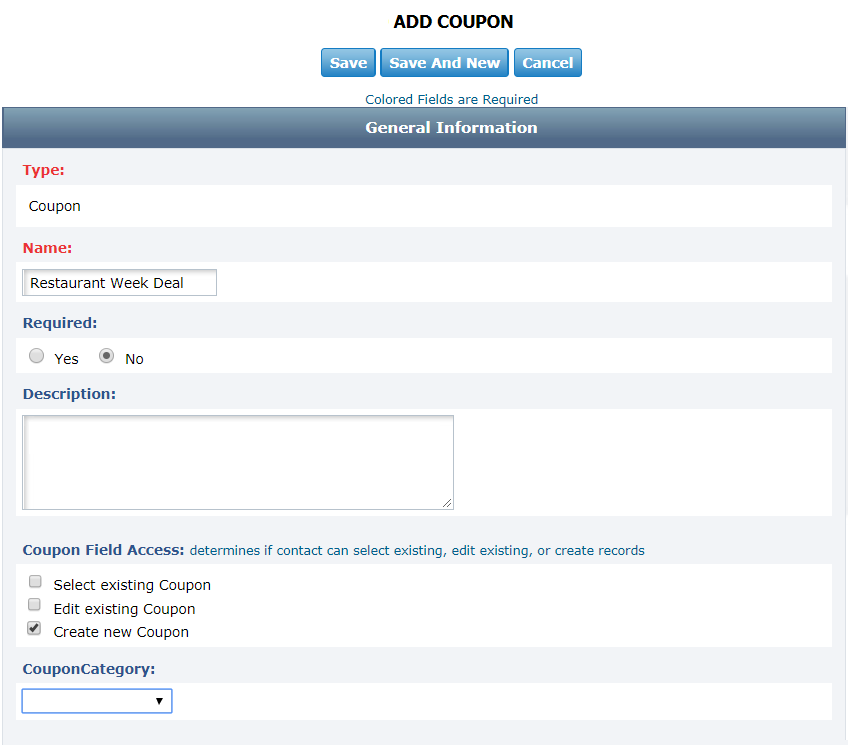Uncheck Create new Coupon checkbox
This screenshot has width=848, height=745.
coord(34,628)
